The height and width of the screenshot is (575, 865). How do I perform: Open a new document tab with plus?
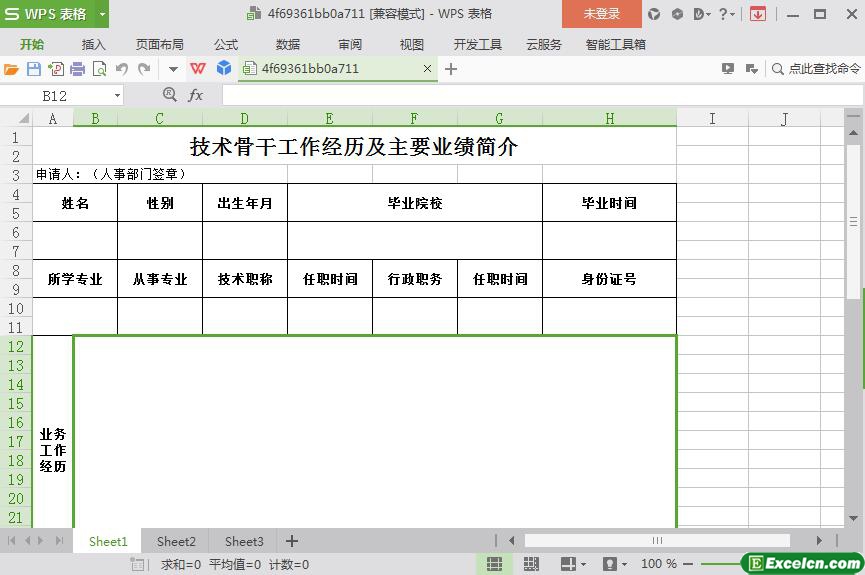click(x=451, y=69)
